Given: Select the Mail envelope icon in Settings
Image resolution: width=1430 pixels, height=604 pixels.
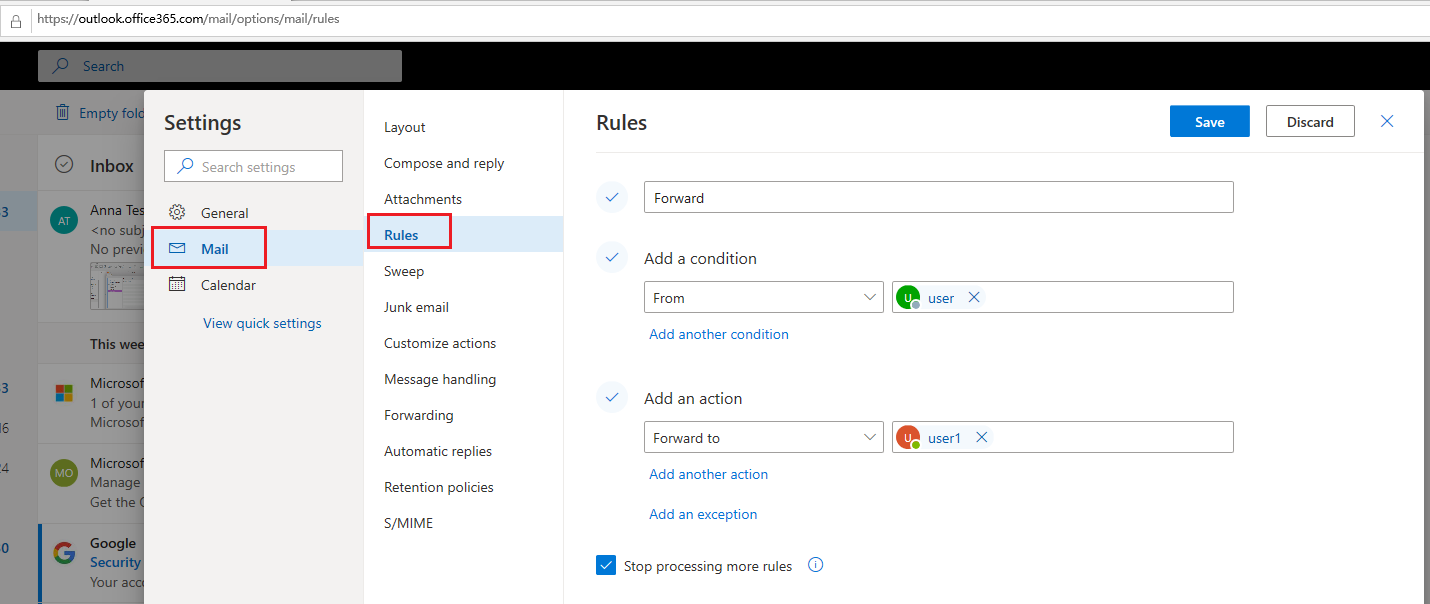Looking at the screenshot, I should [178, 248].
